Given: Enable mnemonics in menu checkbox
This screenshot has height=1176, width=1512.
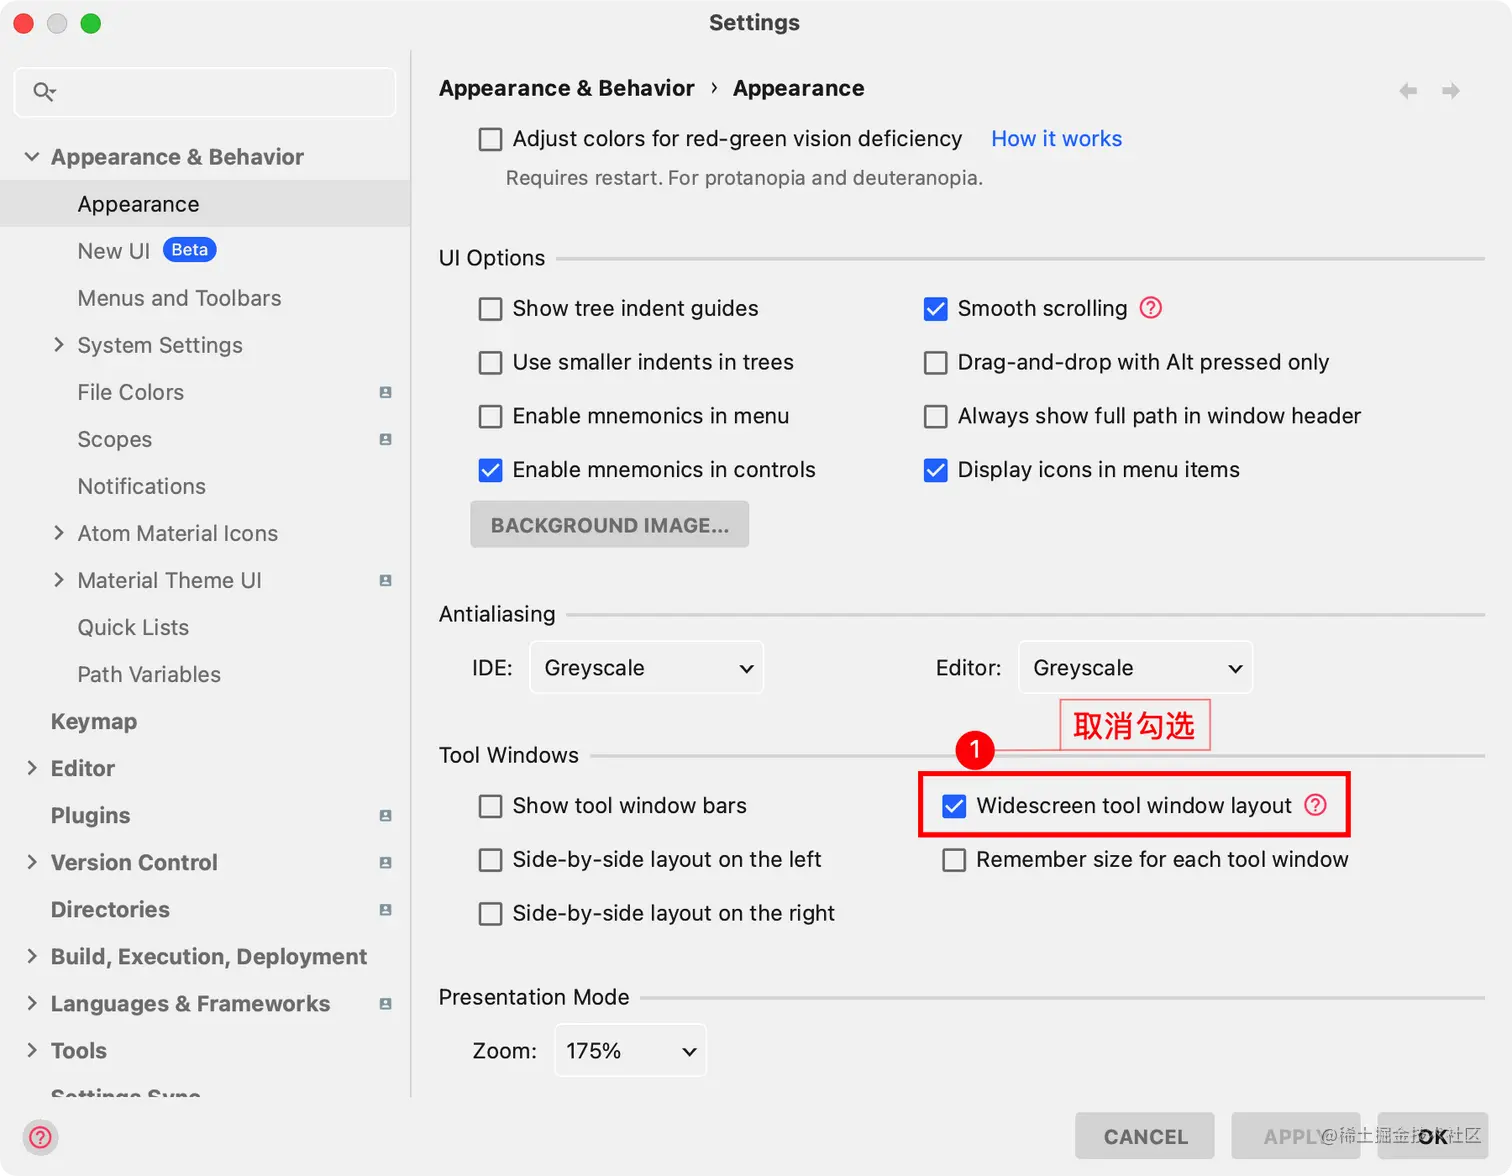Looking at the screenshot, I should [490, 416].
